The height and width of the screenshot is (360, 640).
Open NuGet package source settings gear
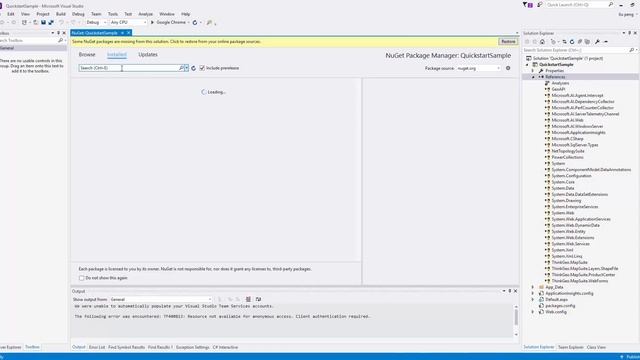click(508, 68)
